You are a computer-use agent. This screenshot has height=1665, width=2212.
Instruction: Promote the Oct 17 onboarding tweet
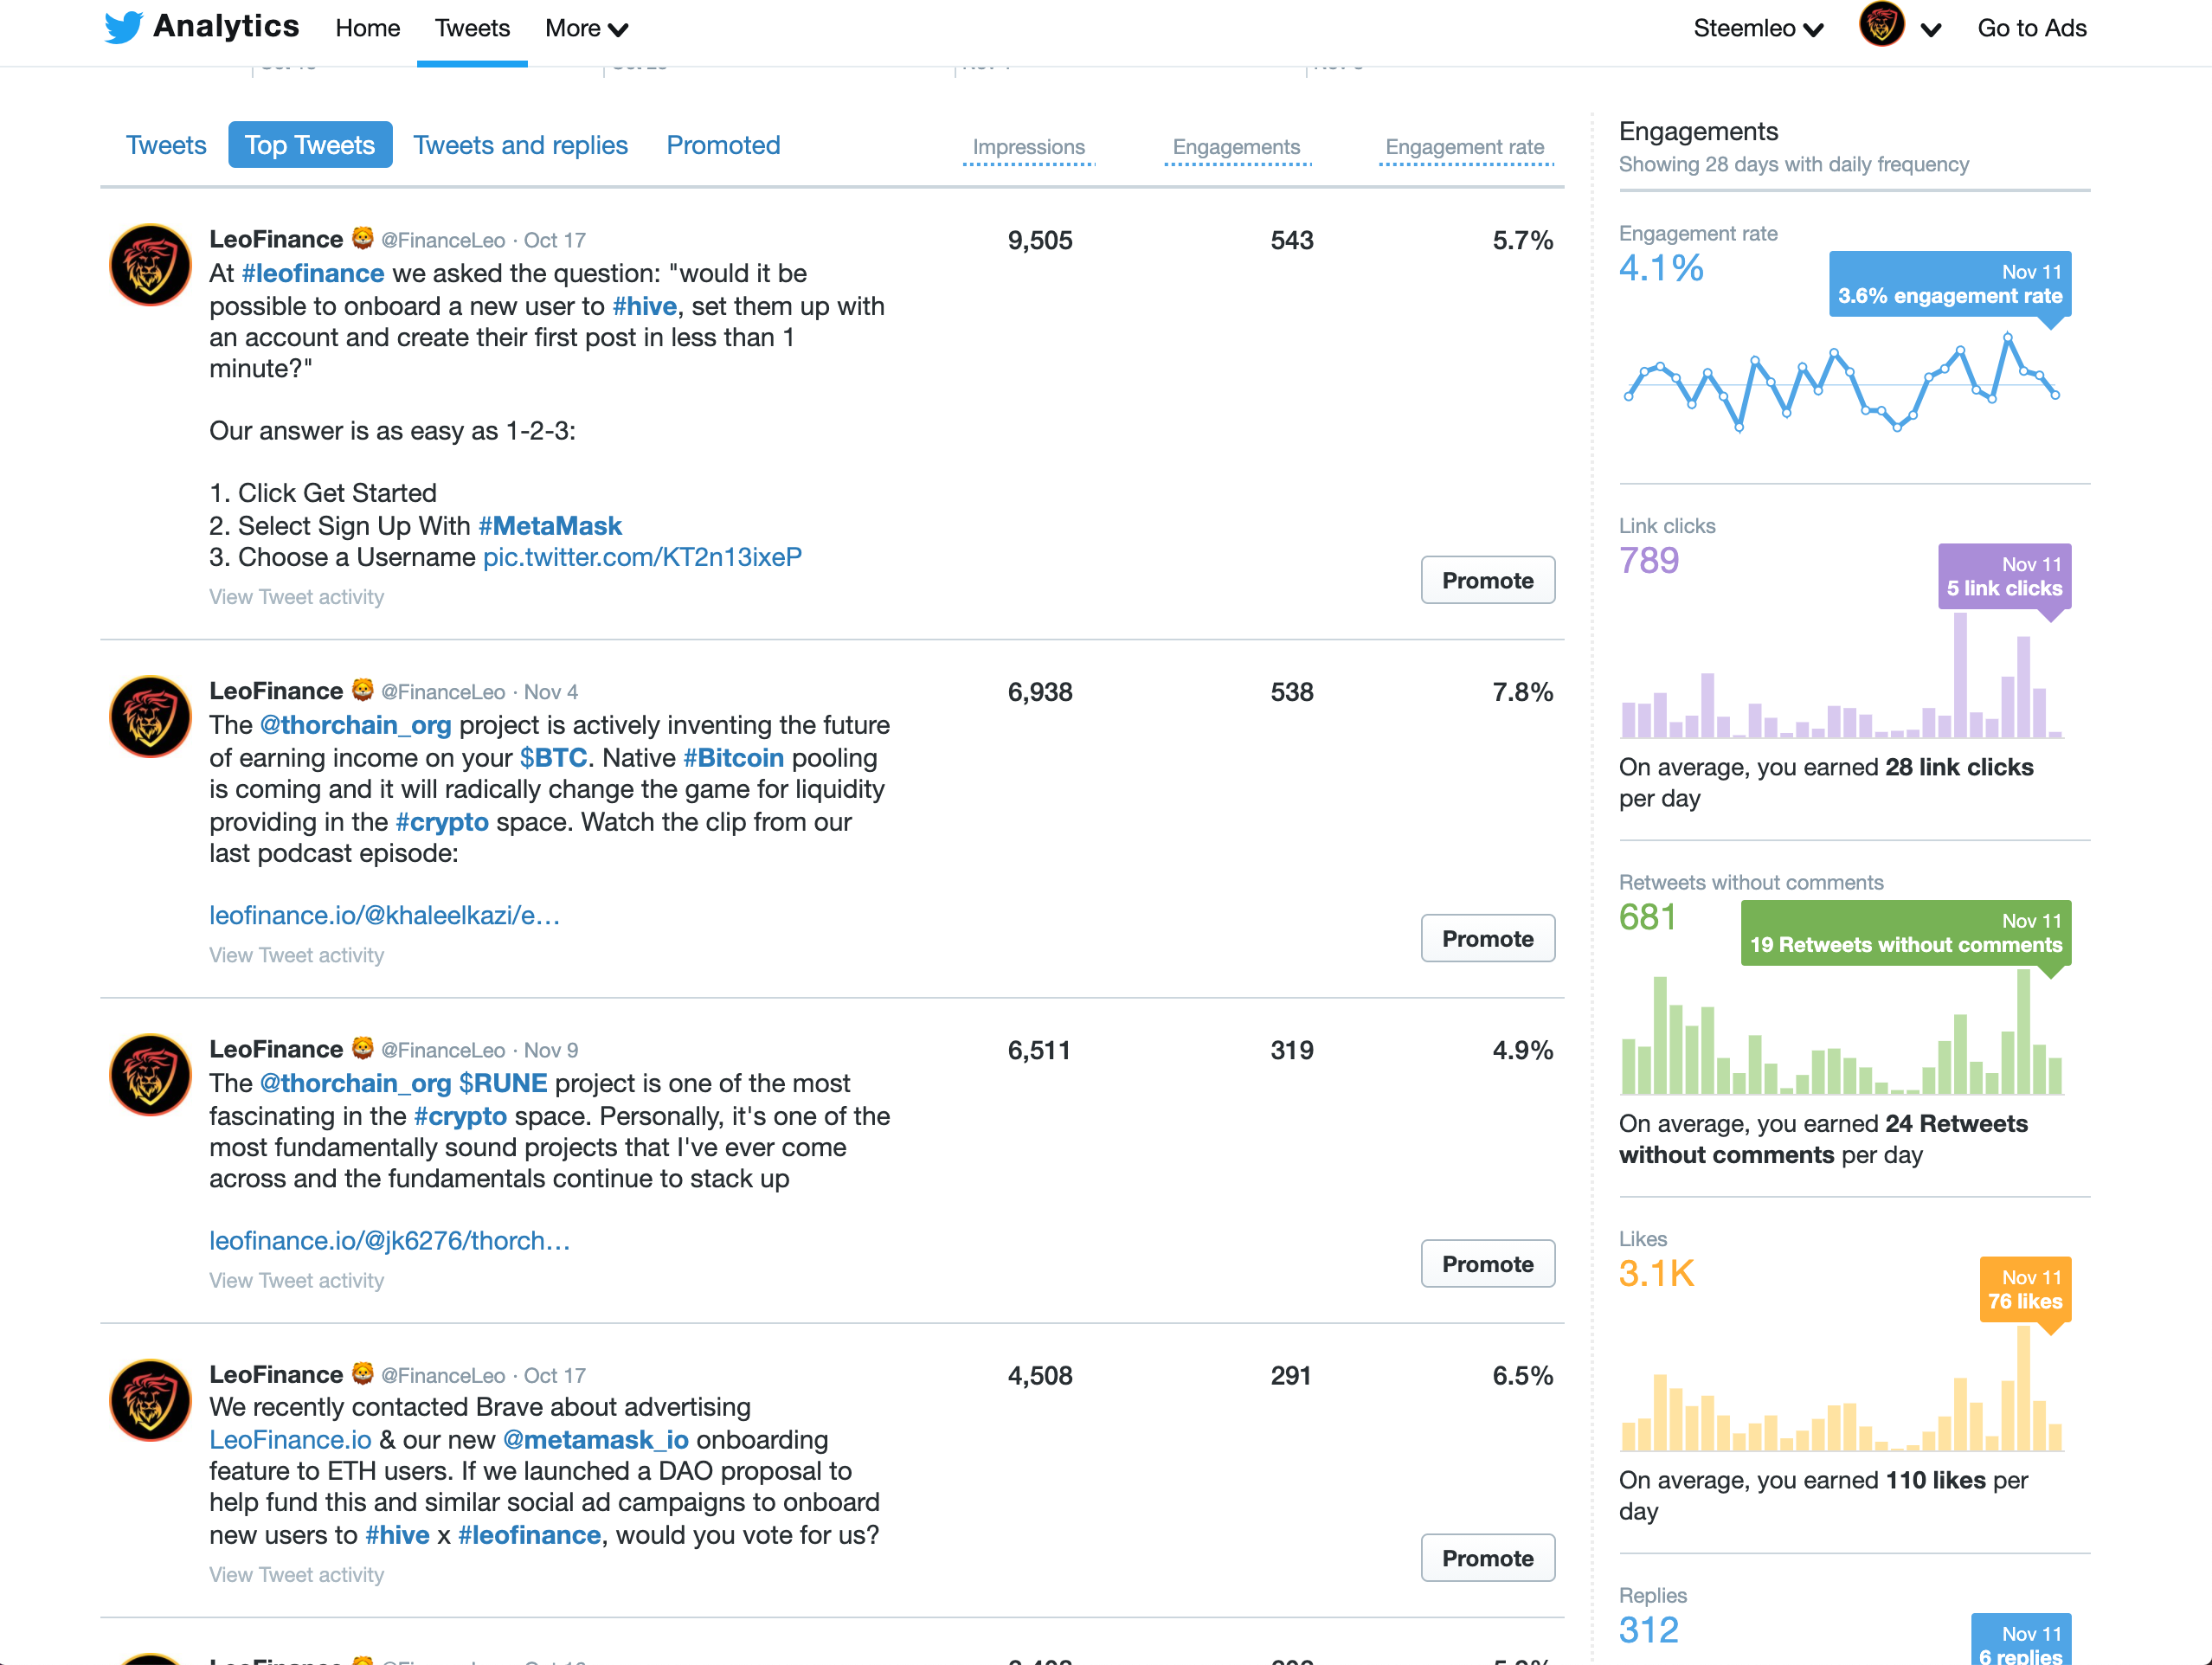(x=1488, y=580)
